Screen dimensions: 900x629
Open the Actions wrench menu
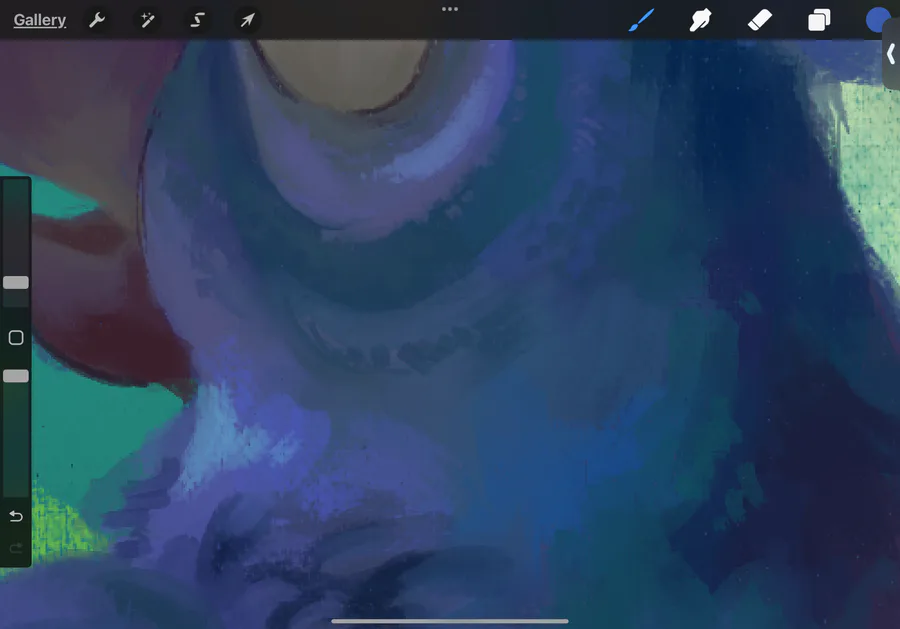(97, 20)
